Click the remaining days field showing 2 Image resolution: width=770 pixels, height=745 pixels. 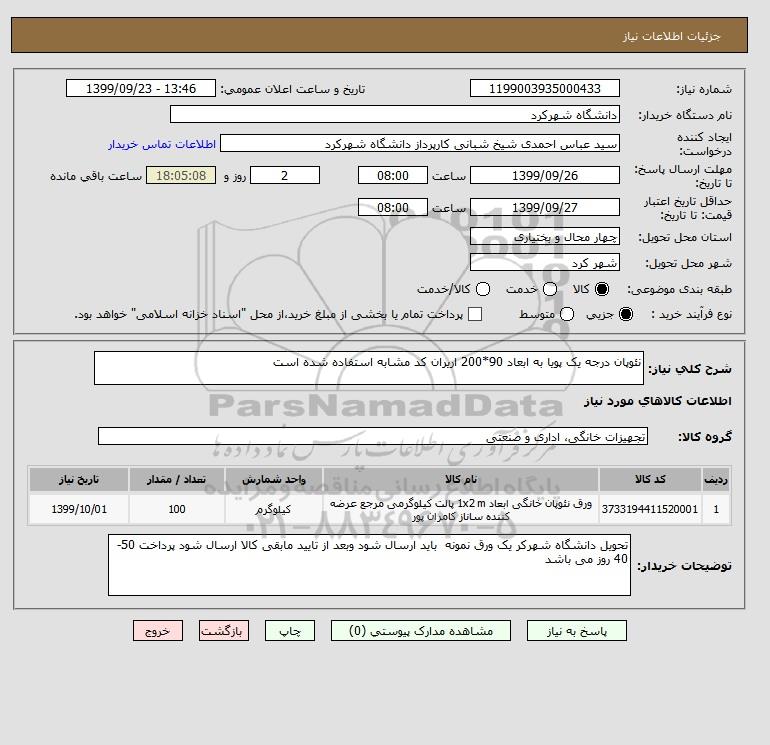285,175
